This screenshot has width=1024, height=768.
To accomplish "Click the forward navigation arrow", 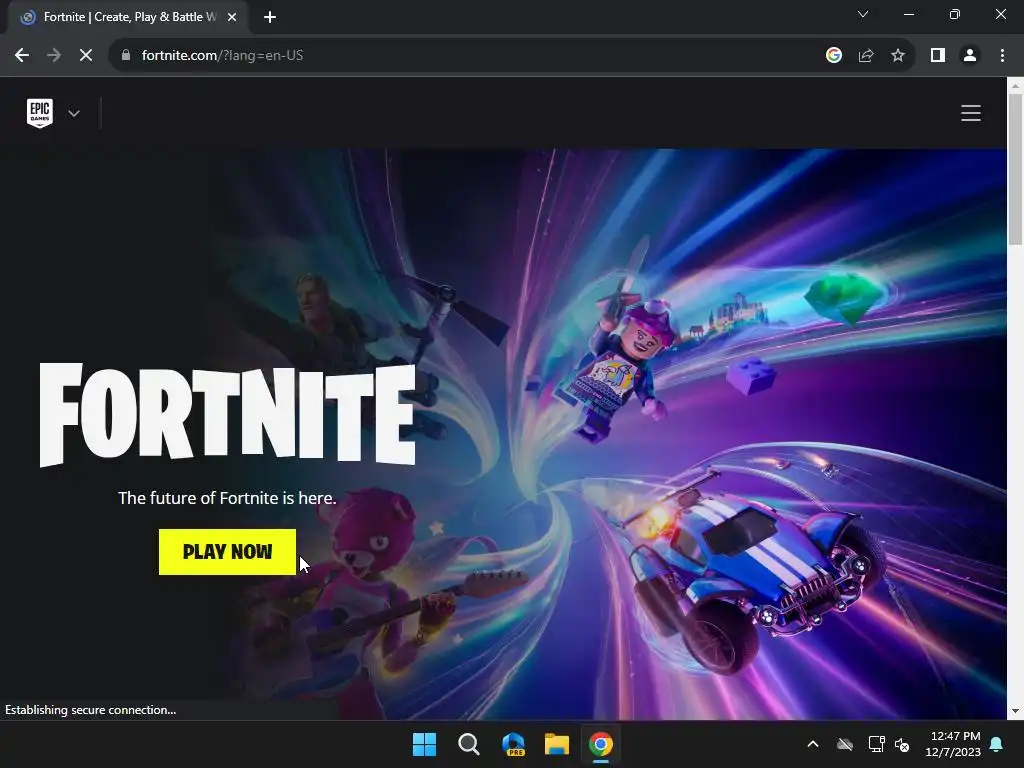I will (54, 56).
